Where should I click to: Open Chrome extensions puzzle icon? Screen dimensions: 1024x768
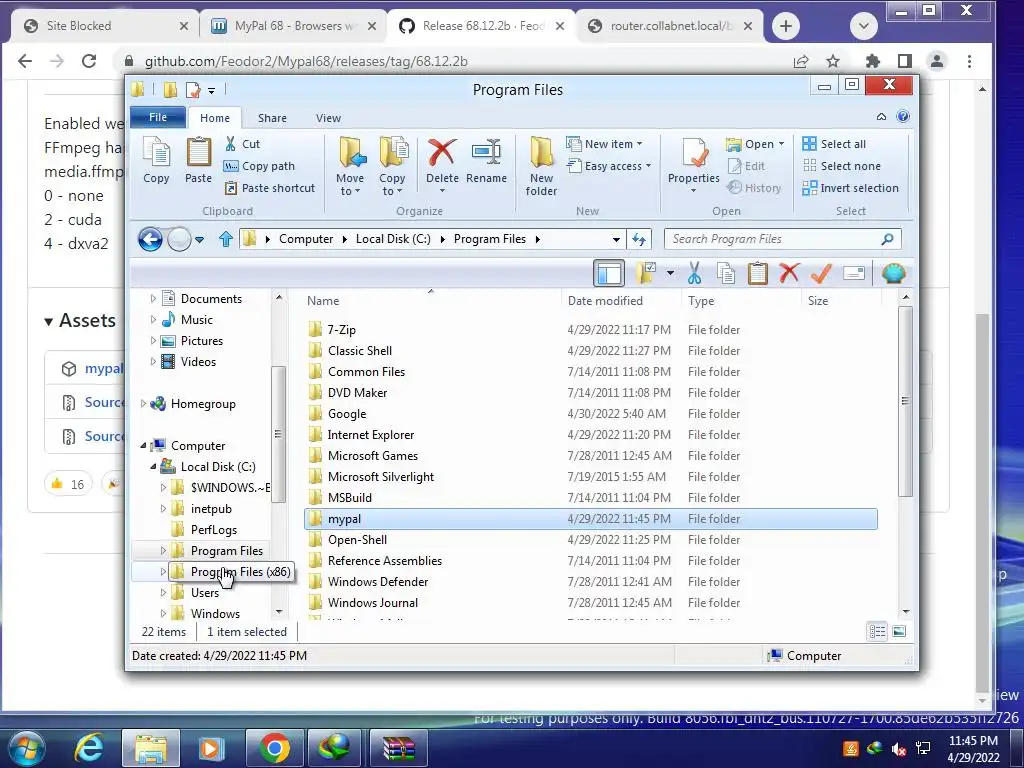pyautogui.click(x=872, y=61)
